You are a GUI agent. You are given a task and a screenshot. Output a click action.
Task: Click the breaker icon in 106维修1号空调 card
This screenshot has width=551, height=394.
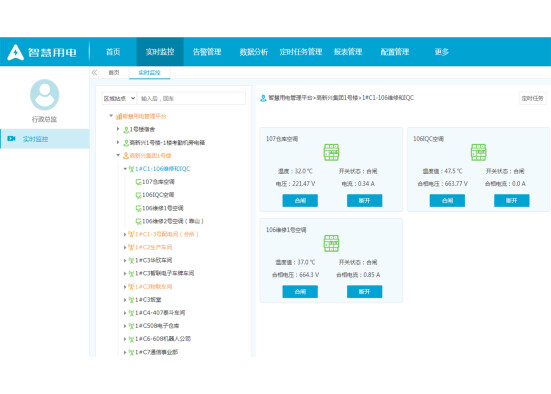coord(331,243)
